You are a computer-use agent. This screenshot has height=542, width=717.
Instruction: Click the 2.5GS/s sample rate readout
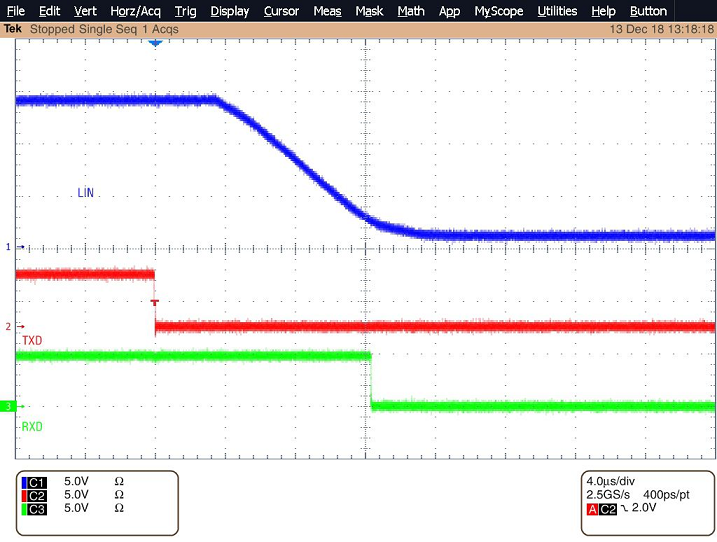coord(608,494)
